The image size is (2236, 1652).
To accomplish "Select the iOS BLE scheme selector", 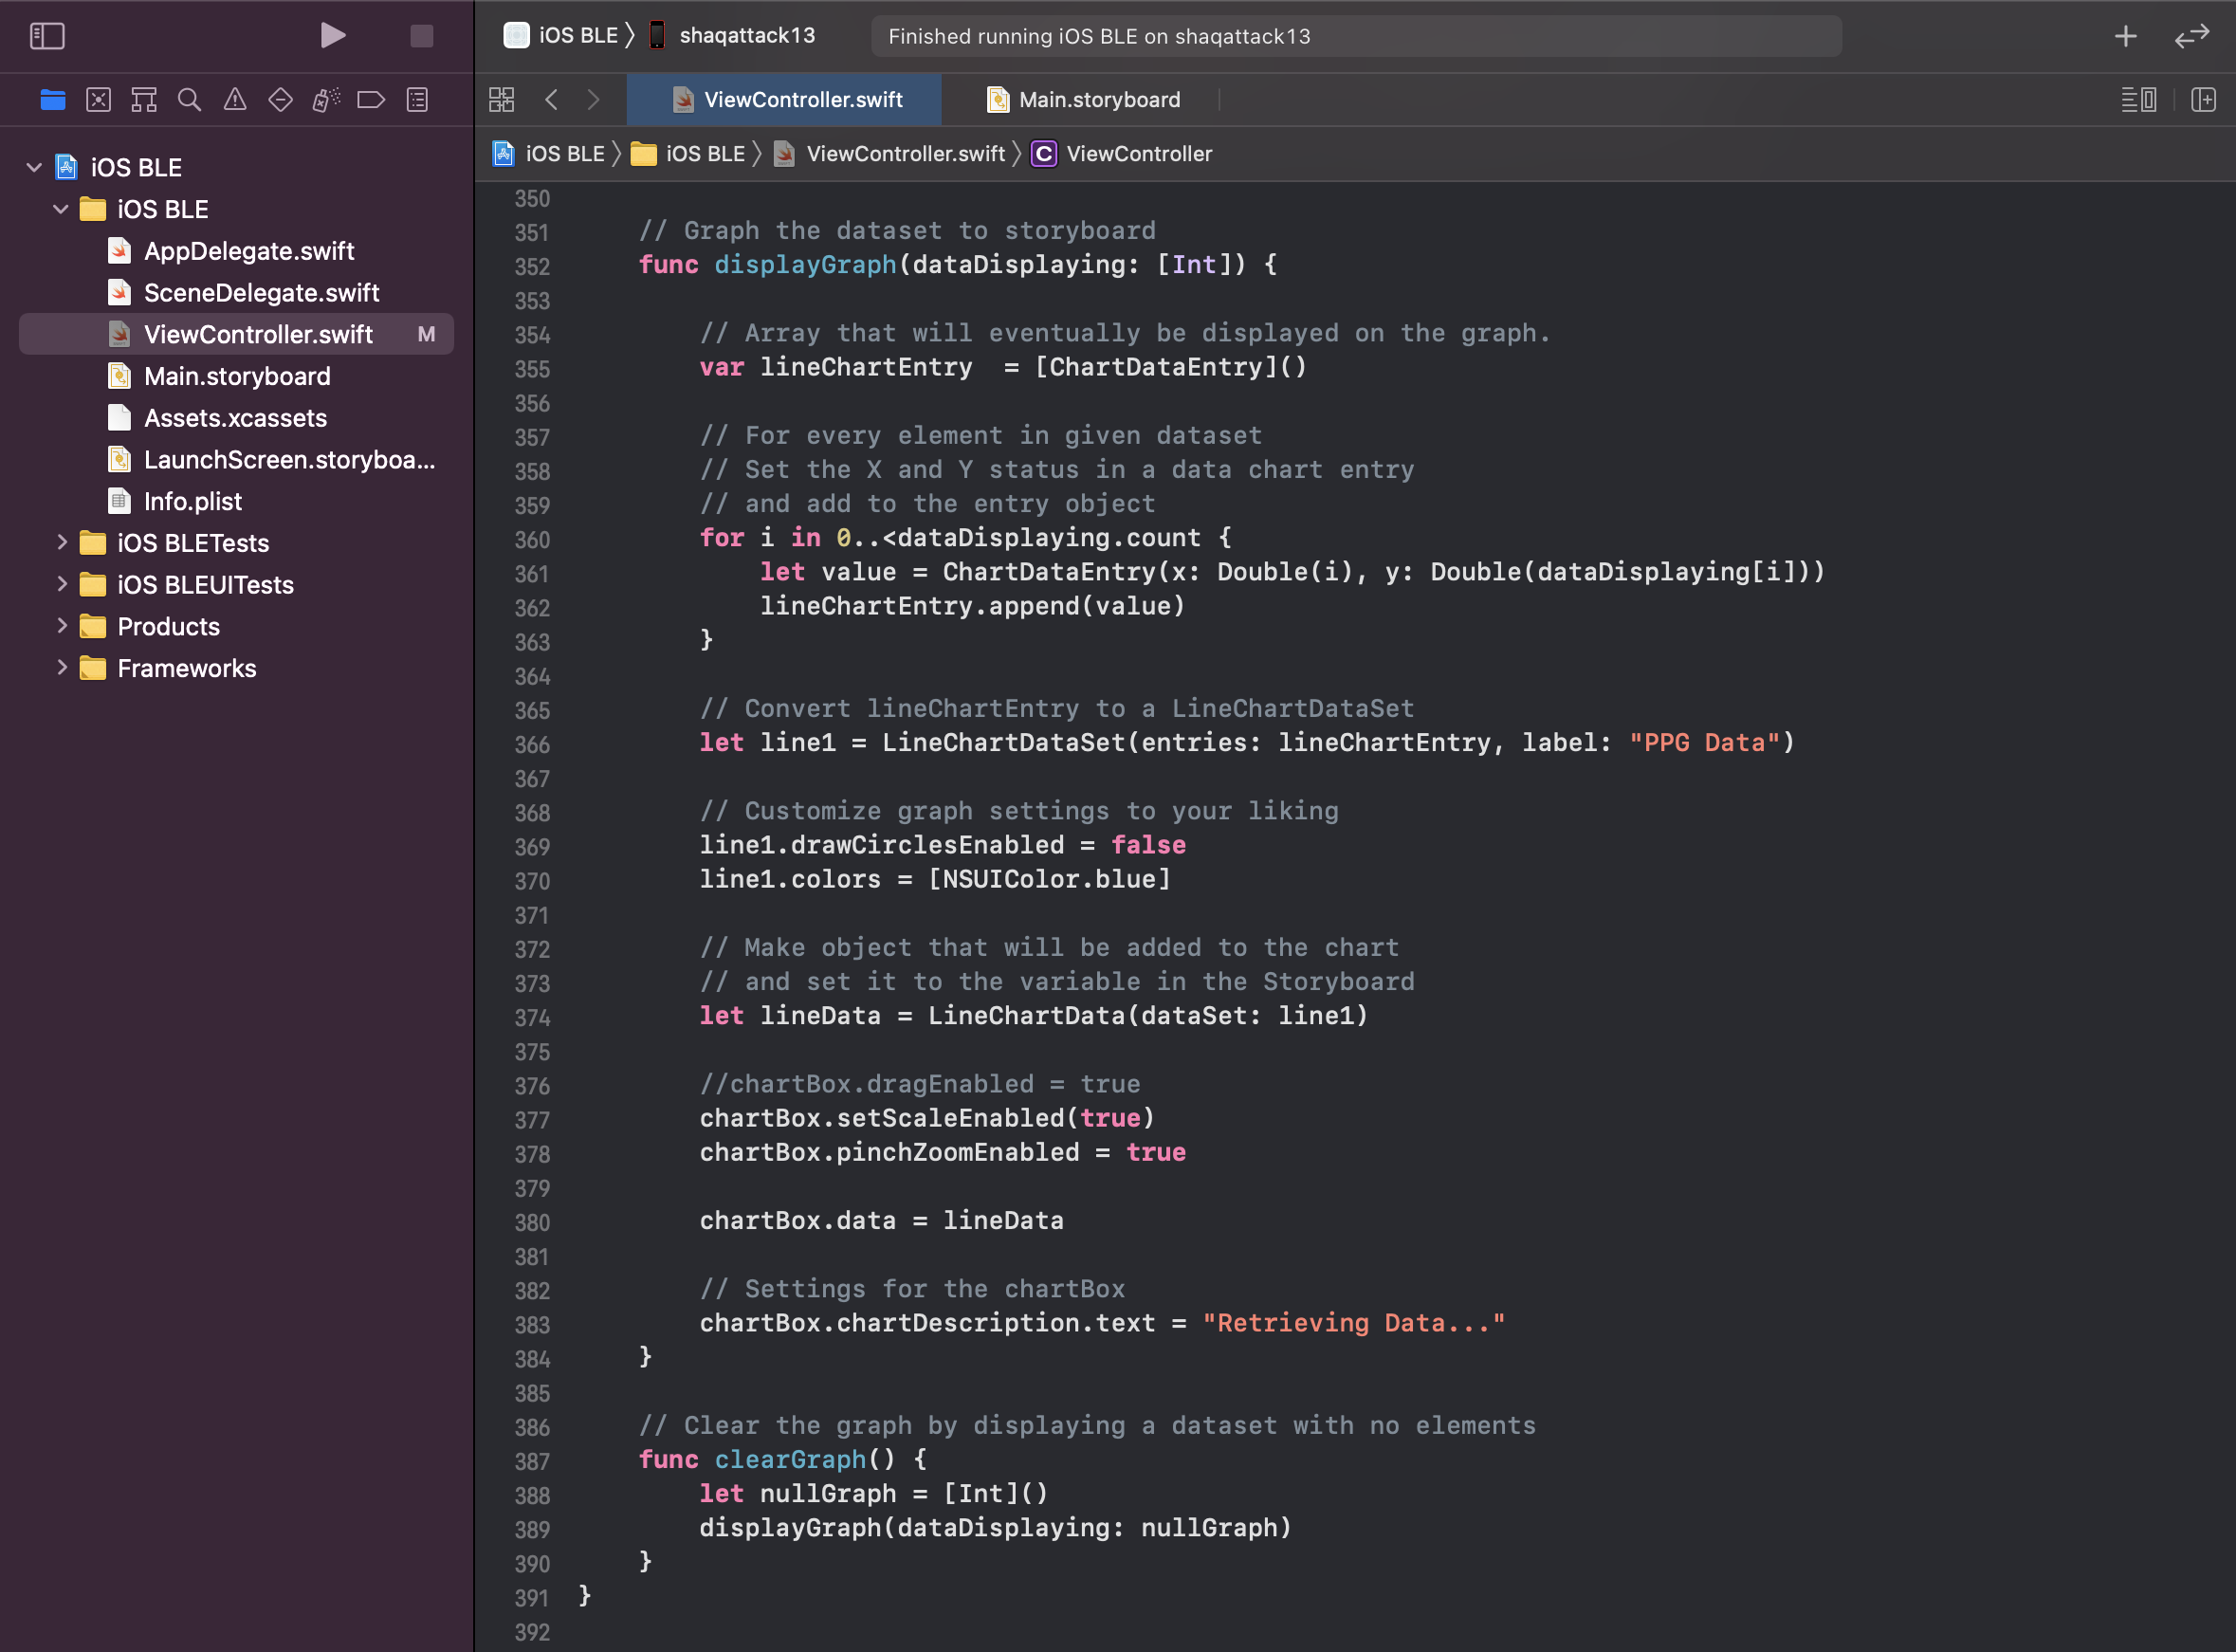I will click(561, 35).
